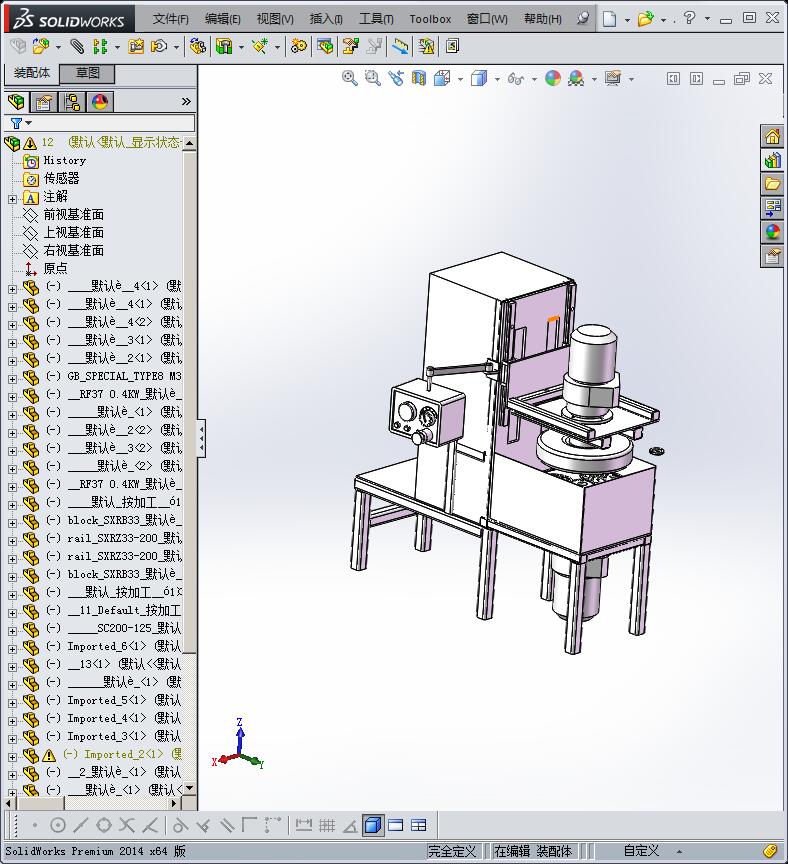The height and width of the screenshot is (864, 788).
Task: Click the Mate paperclip icon
Action: (77, 46)
